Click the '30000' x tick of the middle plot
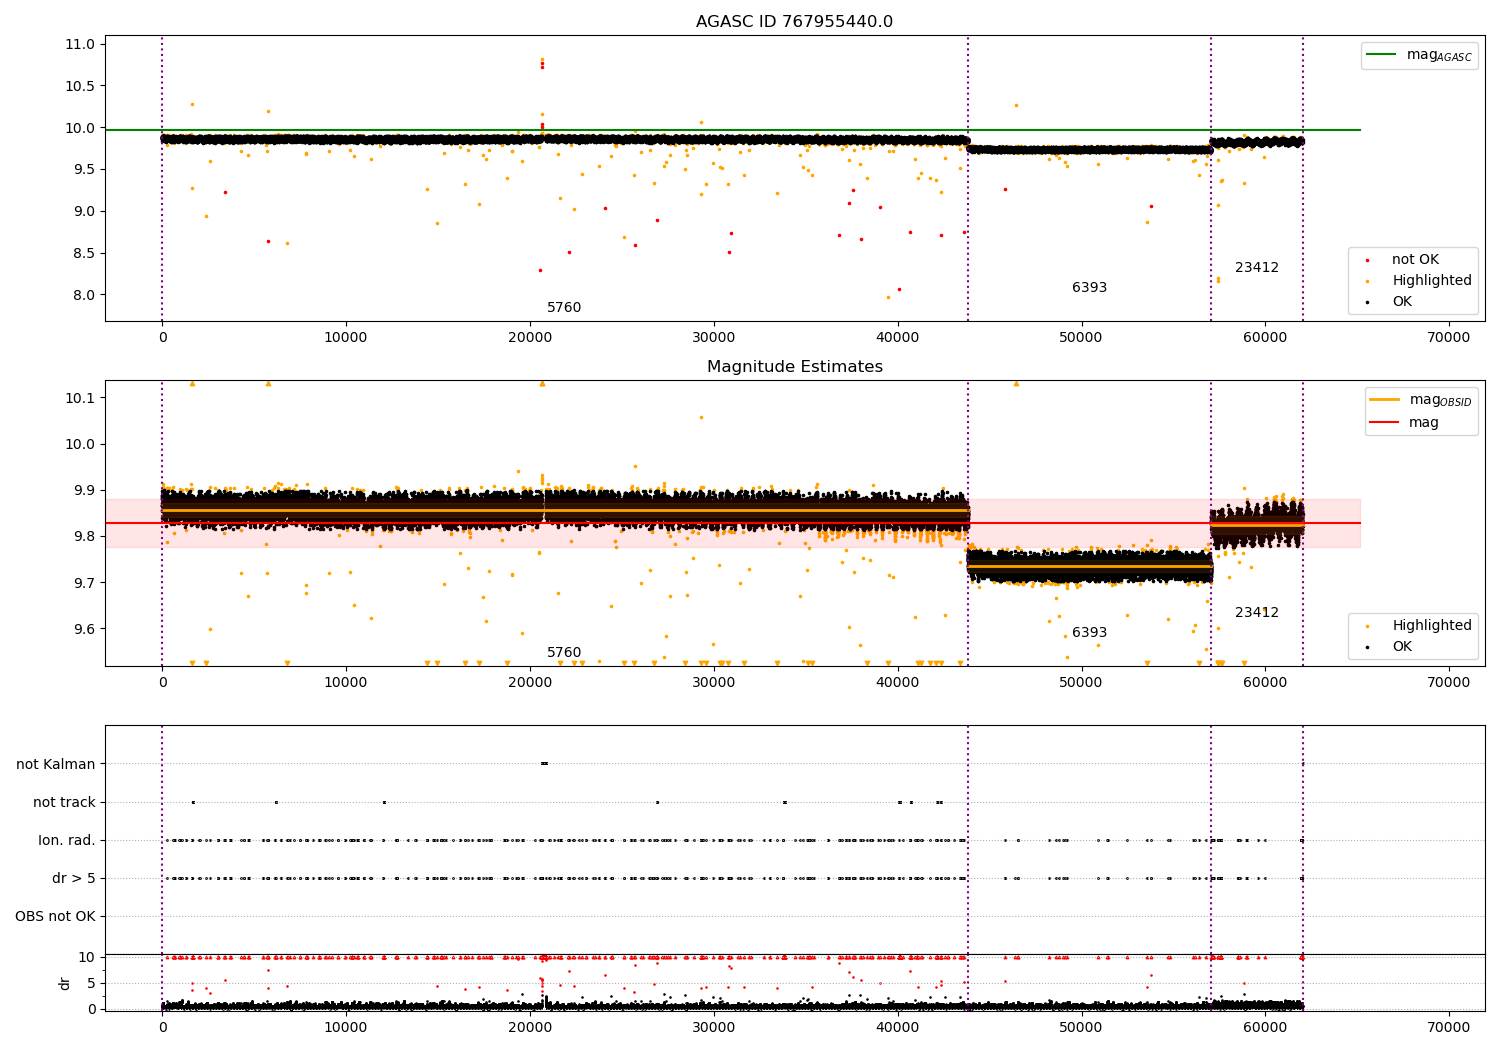Screen dimensions: 1500x1050 pos(713,683)
